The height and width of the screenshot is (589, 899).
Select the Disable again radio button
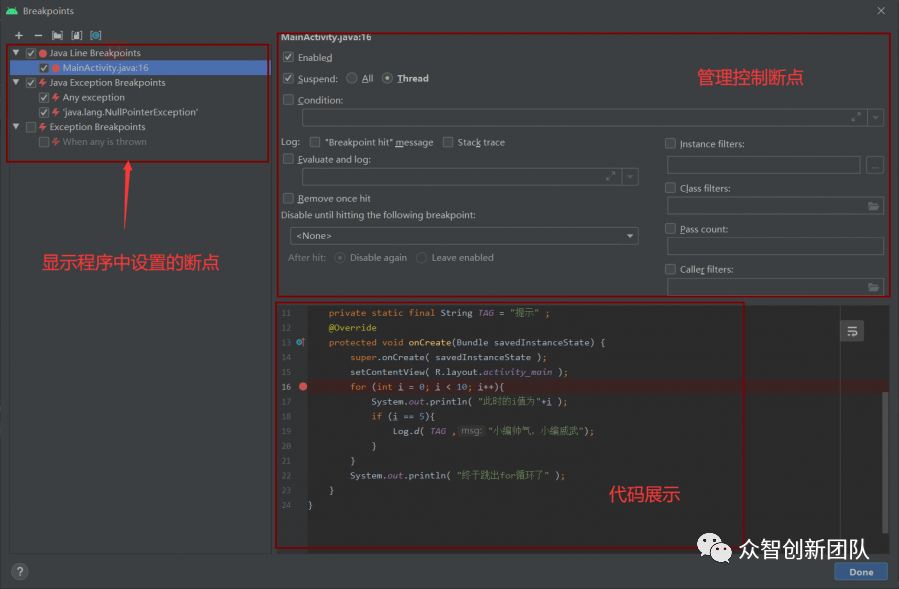coord(340,258)
